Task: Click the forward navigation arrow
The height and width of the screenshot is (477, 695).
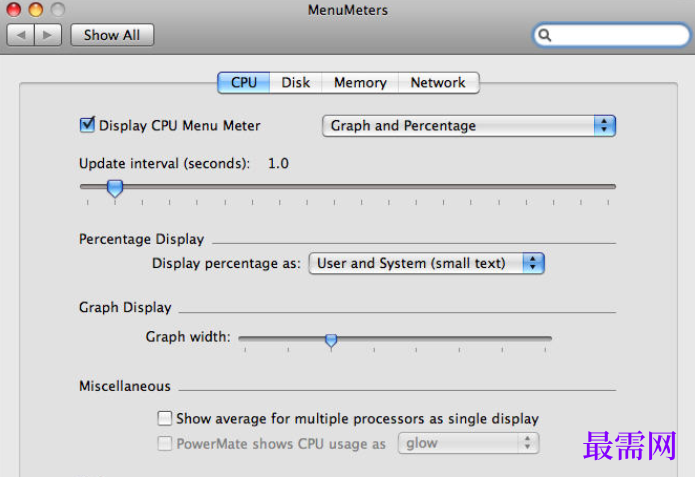Action: pyautogui.click(x=48, y=35)
